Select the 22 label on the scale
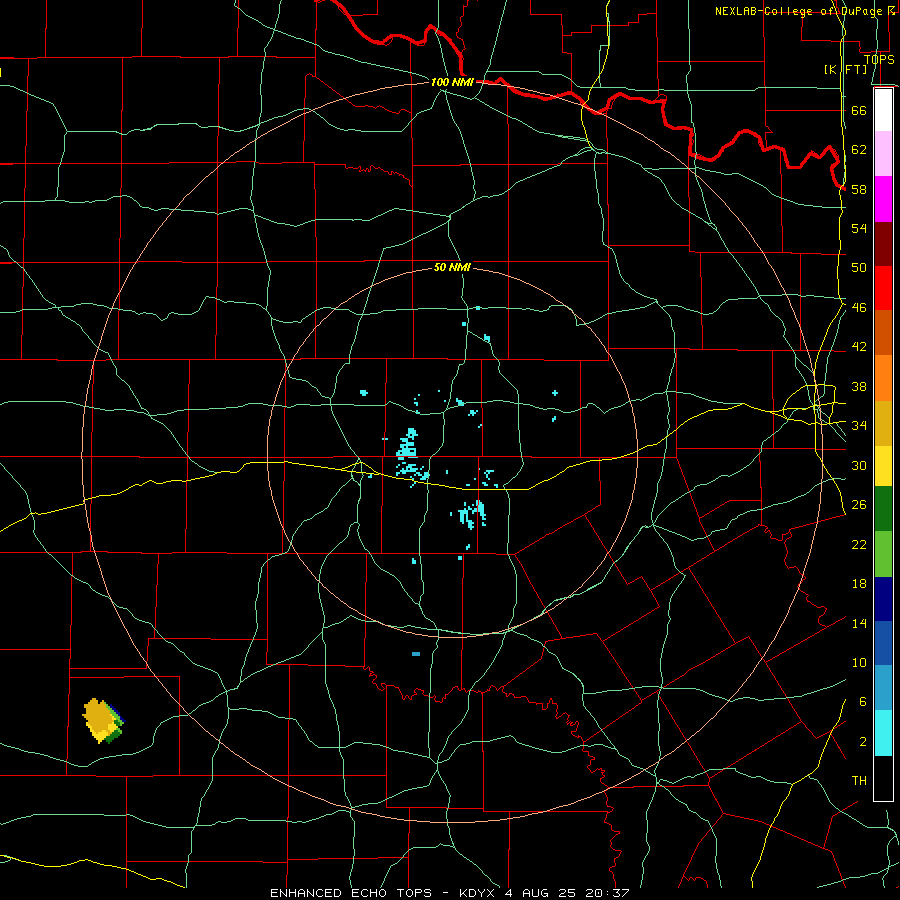900x900 pixels. 859,544
